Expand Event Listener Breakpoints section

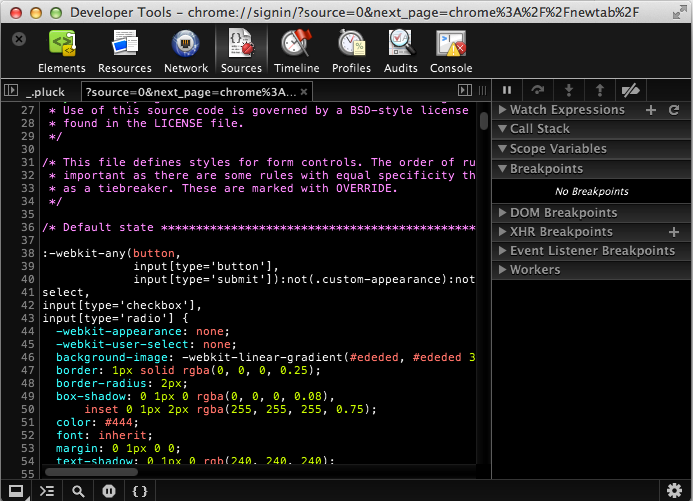coord(592,251)
